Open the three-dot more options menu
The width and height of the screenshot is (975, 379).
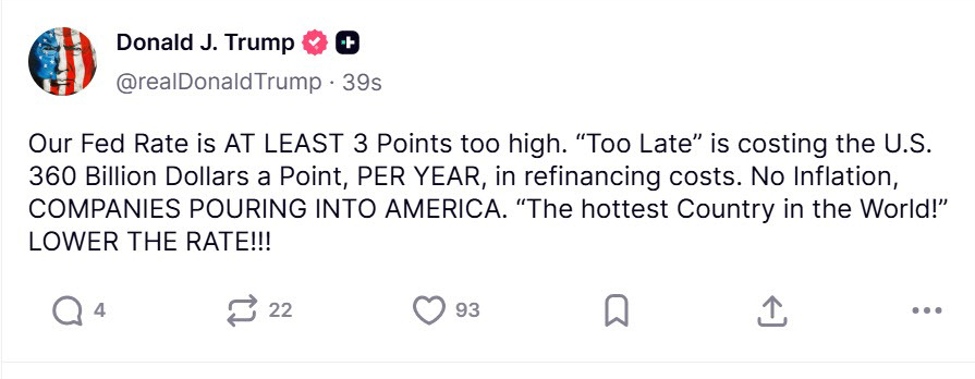tap(927, 310)
